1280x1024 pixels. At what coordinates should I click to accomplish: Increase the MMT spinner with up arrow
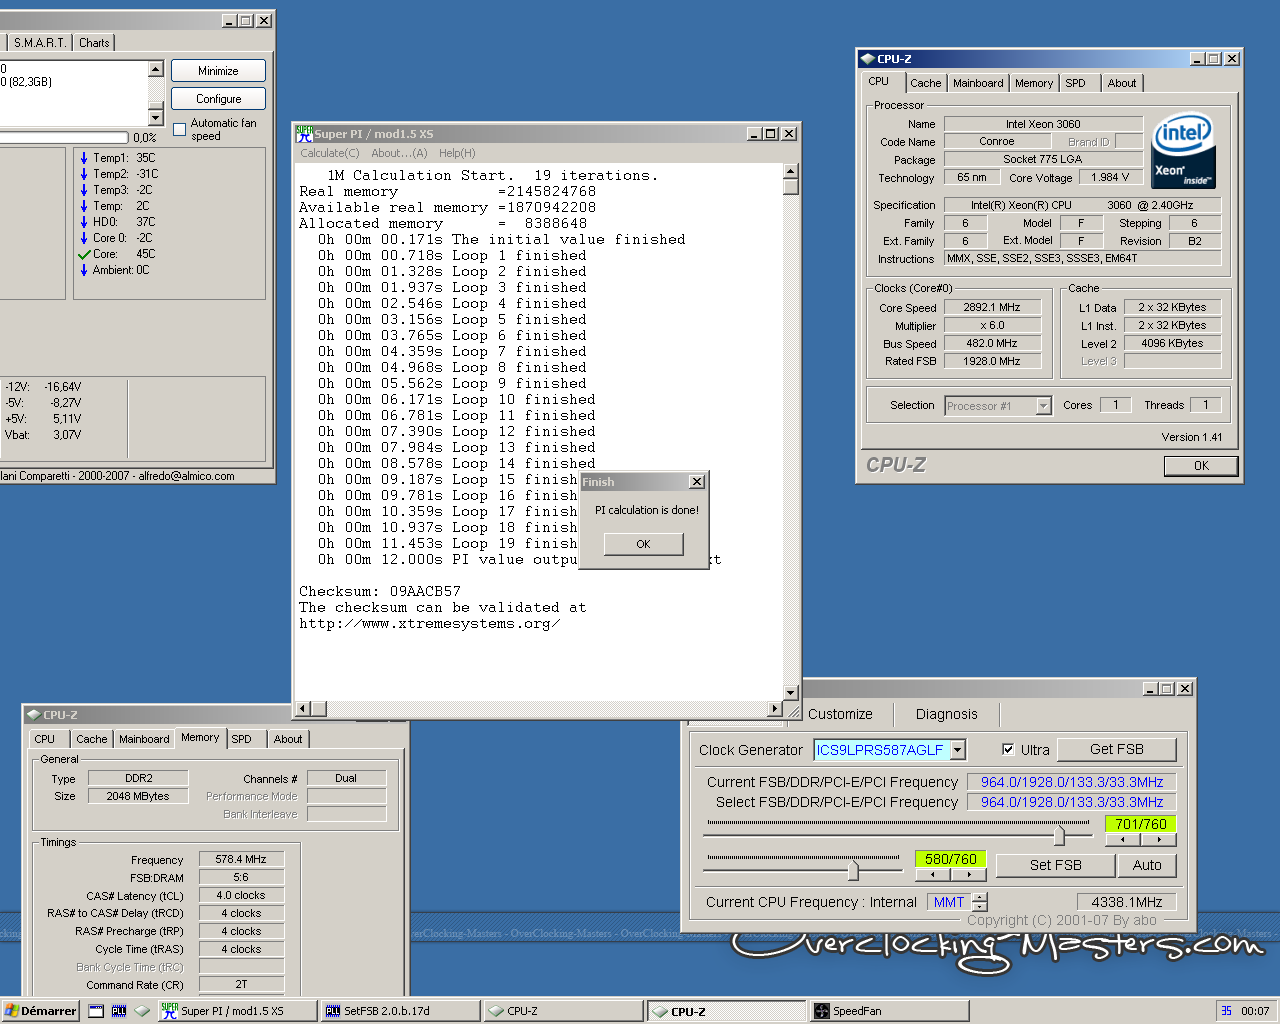point(980,897)
